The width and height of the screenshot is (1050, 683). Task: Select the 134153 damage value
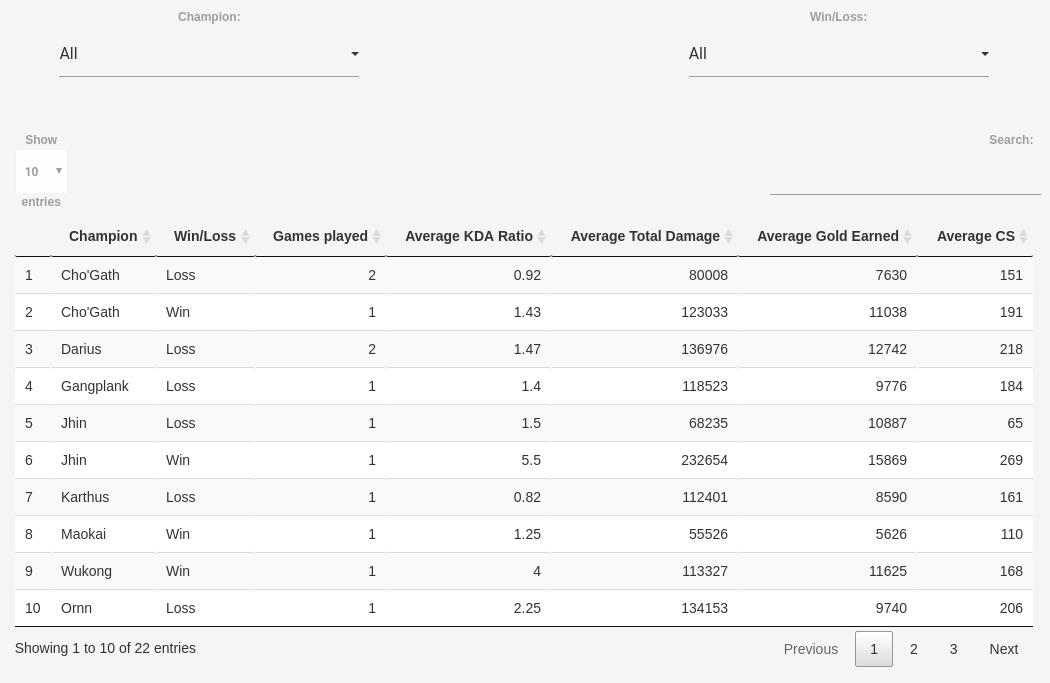[704, 608]
